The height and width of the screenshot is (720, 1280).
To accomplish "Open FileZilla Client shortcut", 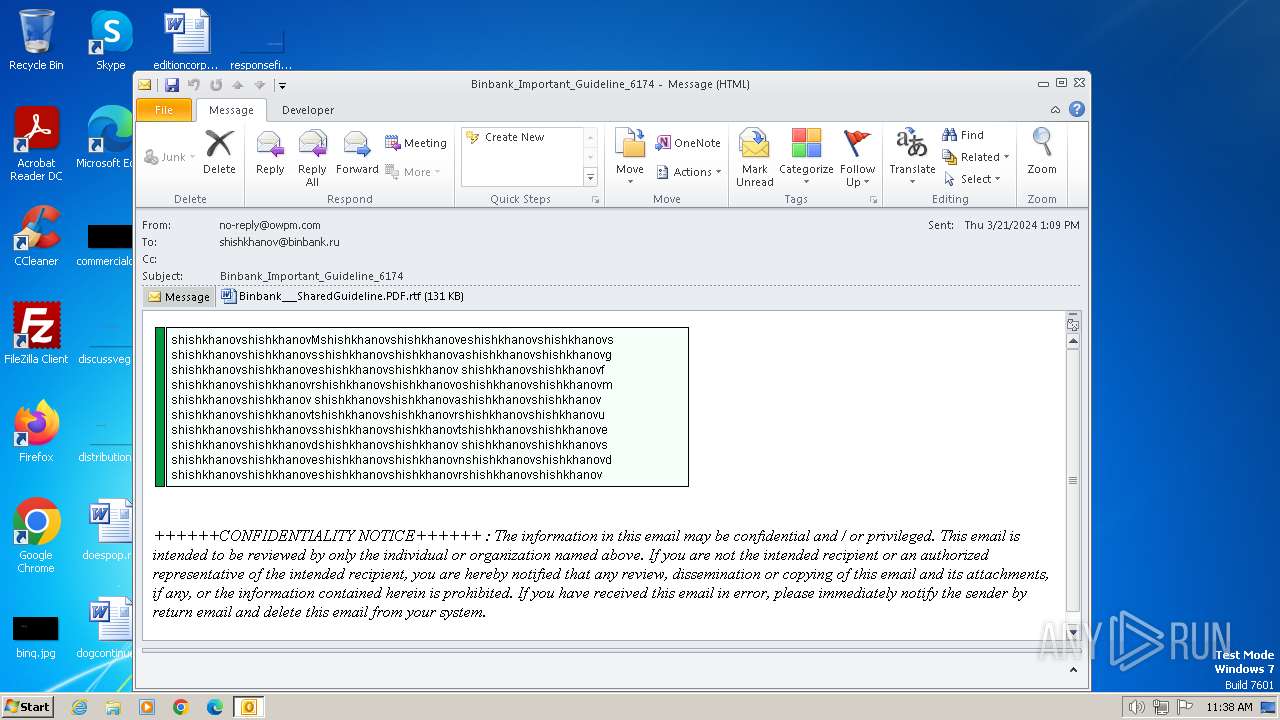I will tap(36, 334).
